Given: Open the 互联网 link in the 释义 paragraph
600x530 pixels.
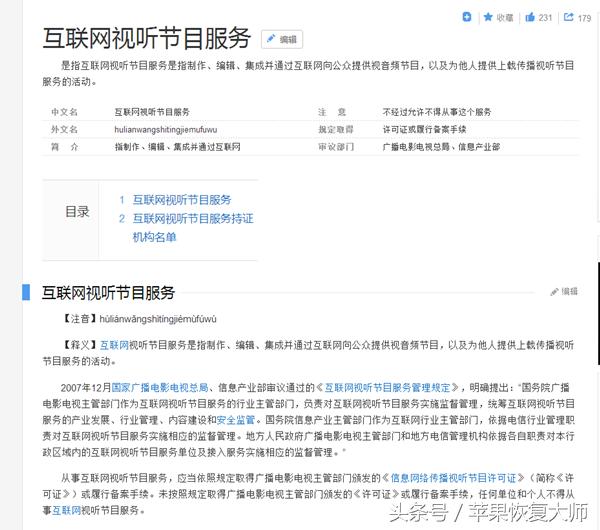Looking at the screenshot, I should [x=114, y=345].
